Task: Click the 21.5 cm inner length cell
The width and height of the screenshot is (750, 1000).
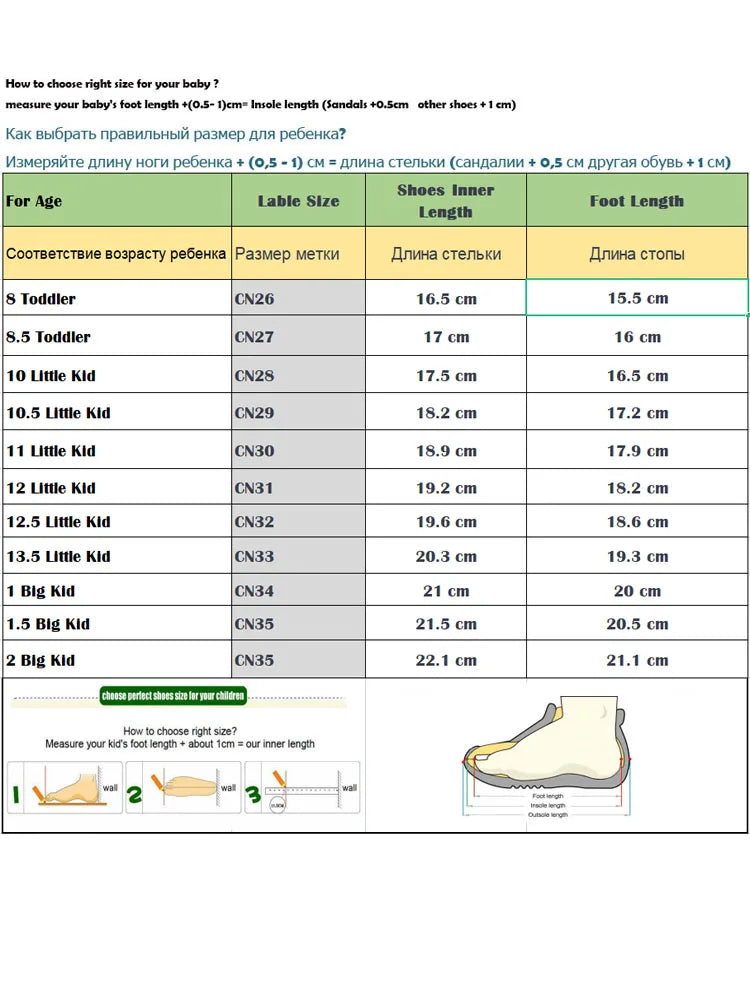Action: [446, 623]
